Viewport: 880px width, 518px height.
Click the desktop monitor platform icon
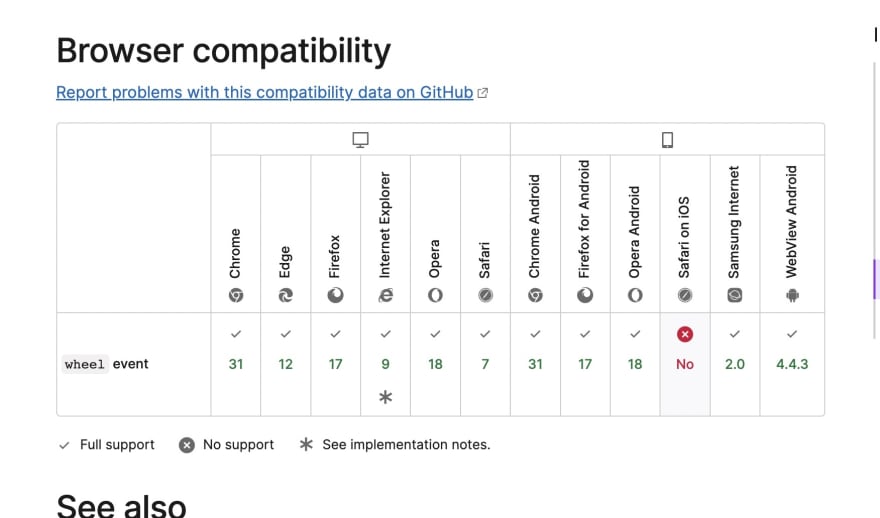click(360, 140)
